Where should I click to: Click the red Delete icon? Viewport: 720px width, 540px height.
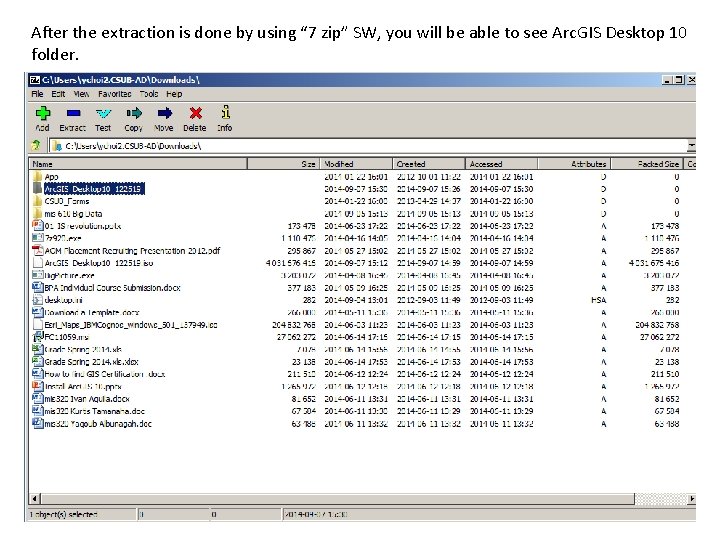click(x=196, y=113)
